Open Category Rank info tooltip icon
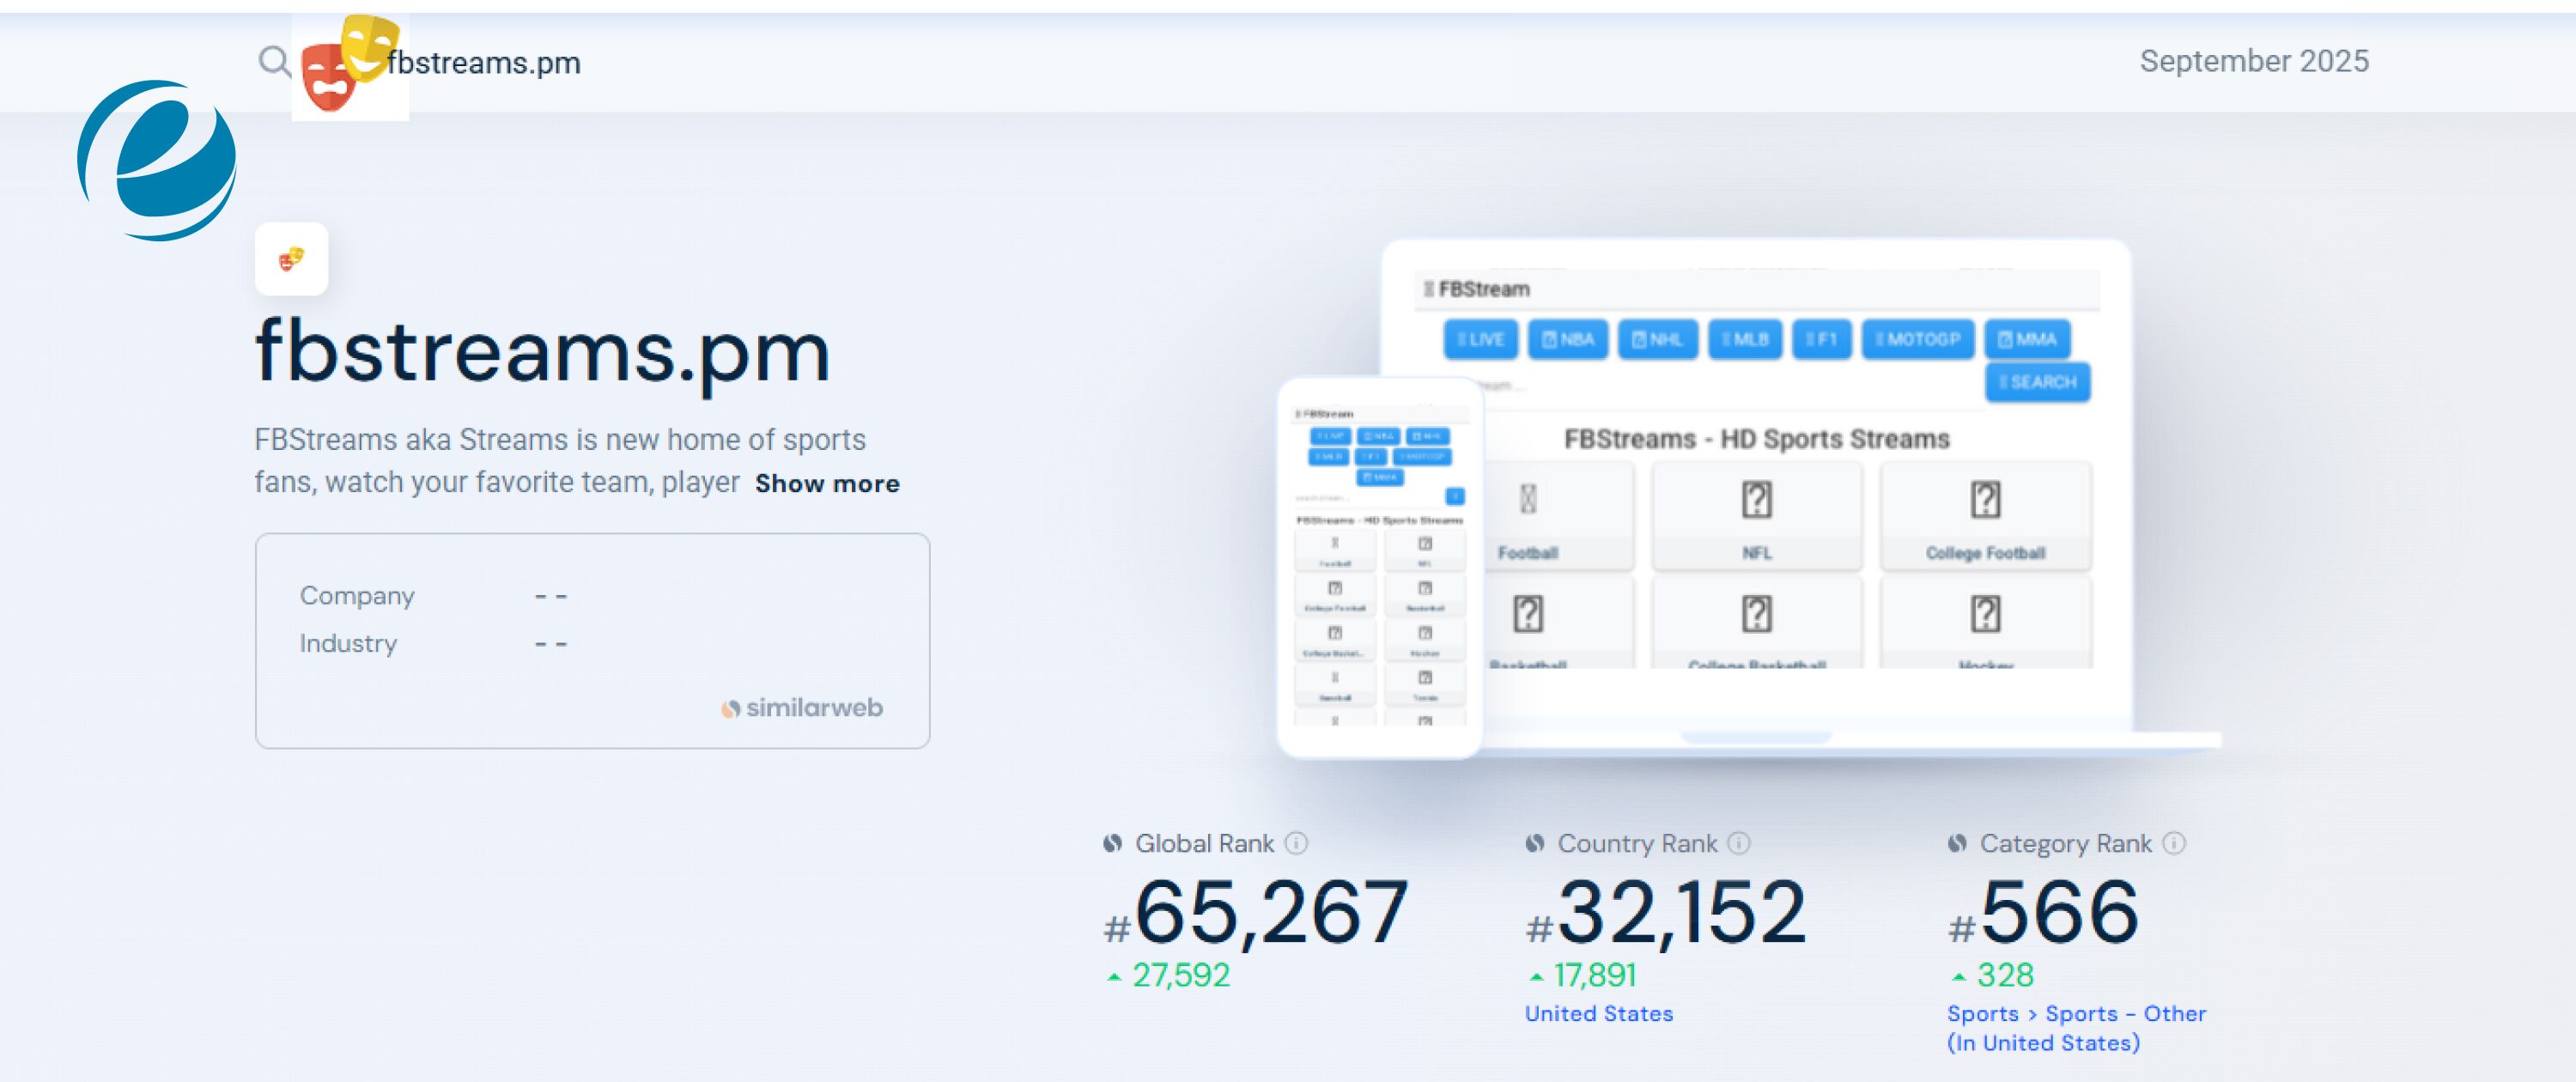The height and width of the screenshot is (1082, 2576). pos(2174,843)
